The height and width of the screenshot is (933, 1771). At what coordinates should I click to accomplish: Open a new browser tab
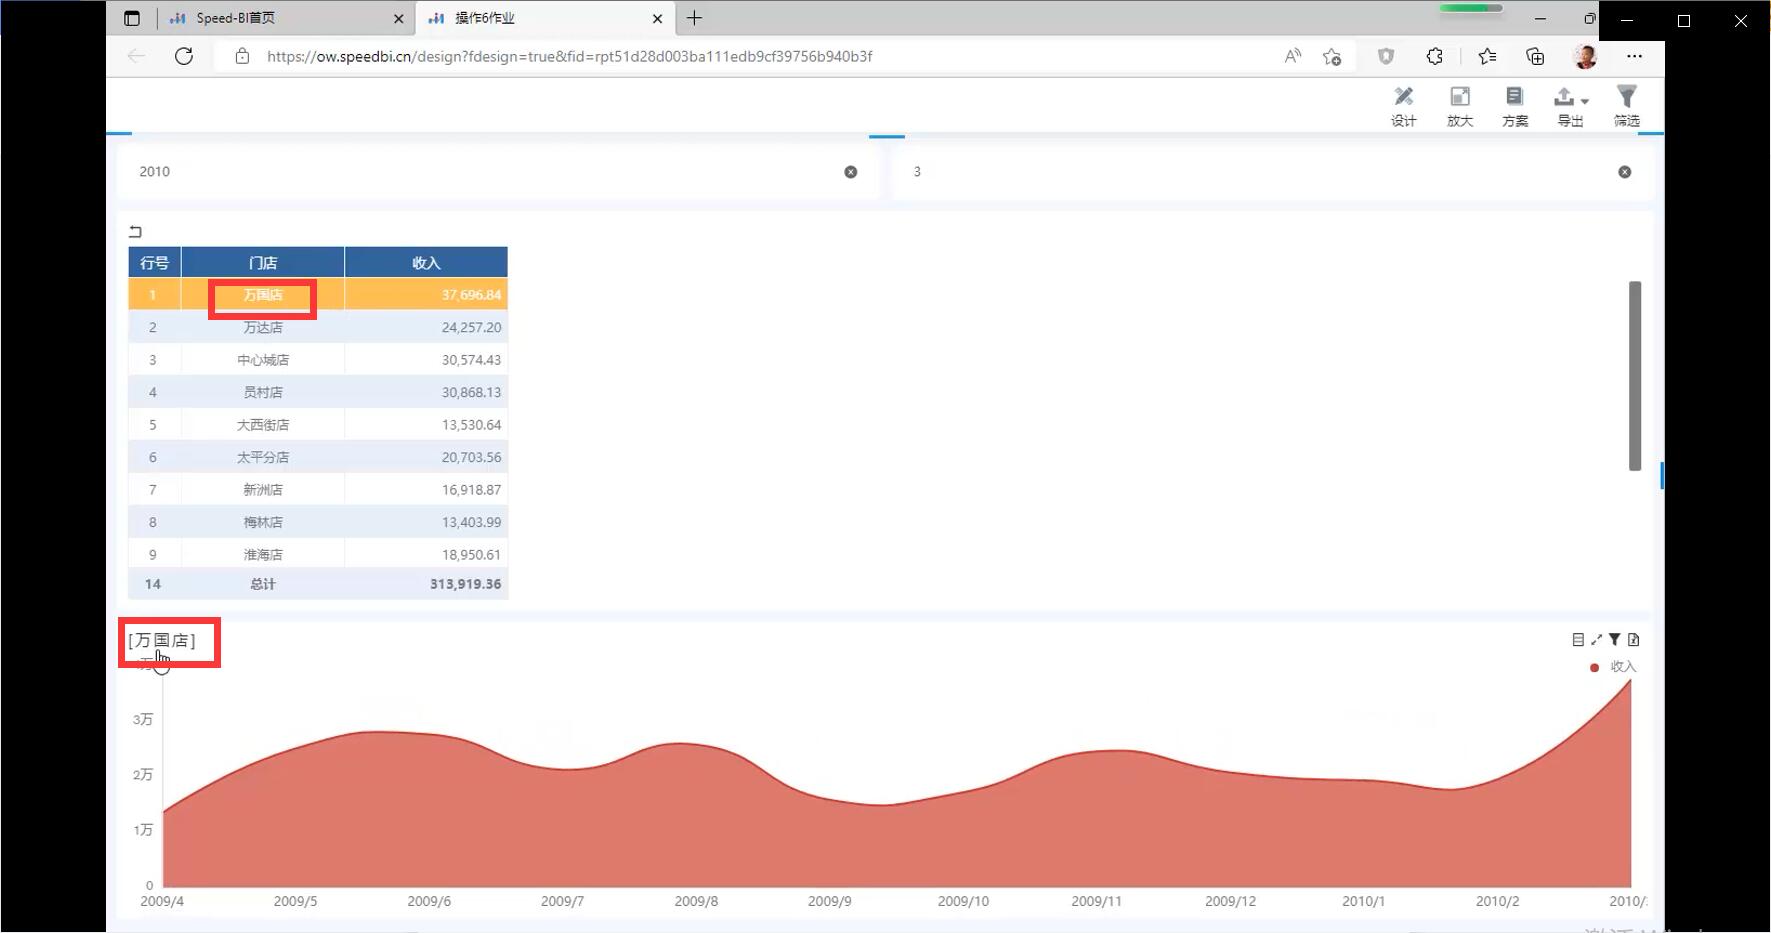click(x=694, y=18)
